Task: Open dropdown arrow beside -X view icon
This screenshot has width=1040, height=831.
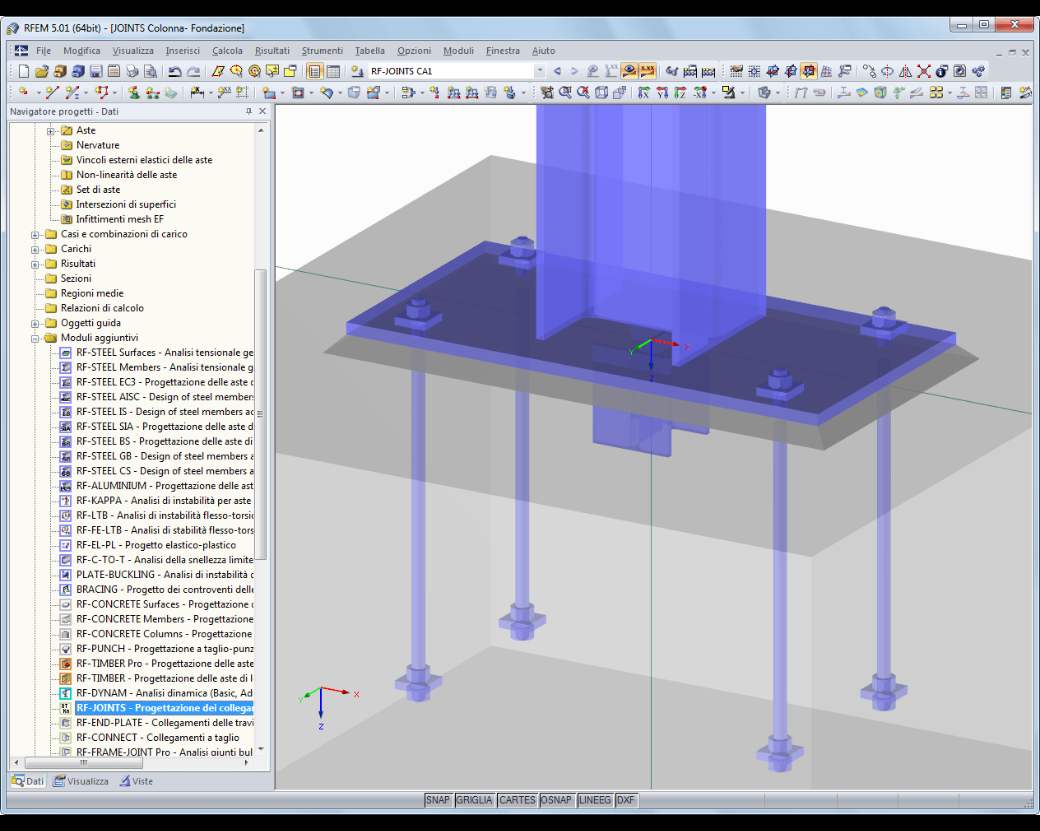Action: [713, 92]
